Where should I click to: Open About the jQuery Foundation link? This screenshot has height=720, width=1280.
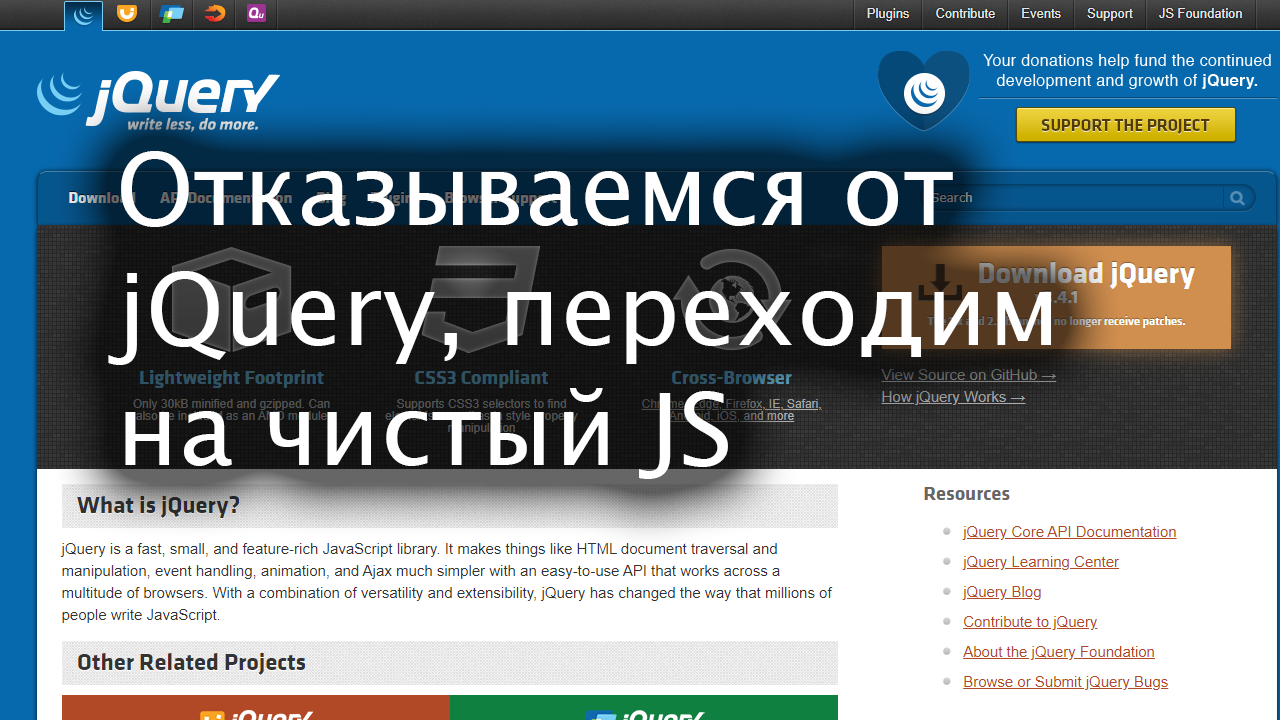pos(1058,652)
